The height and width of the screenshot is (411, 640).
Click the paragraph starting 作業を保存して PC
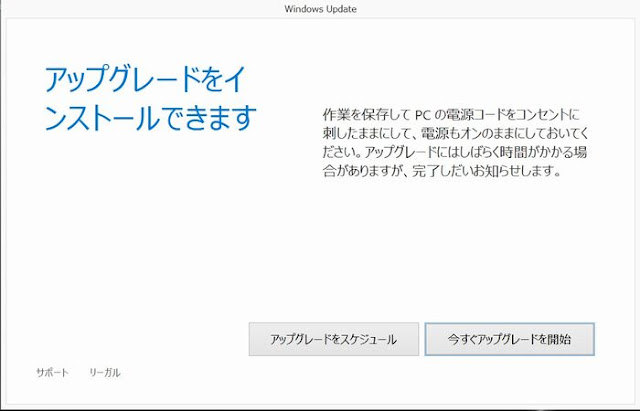(455, 142)
